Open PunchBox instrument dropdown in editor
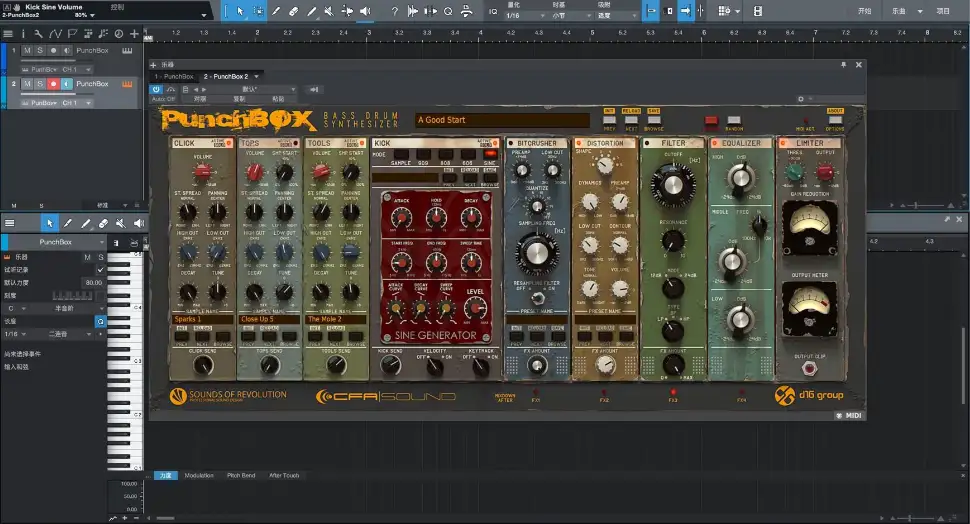The image size is (970, 524). tap(56, 243)
